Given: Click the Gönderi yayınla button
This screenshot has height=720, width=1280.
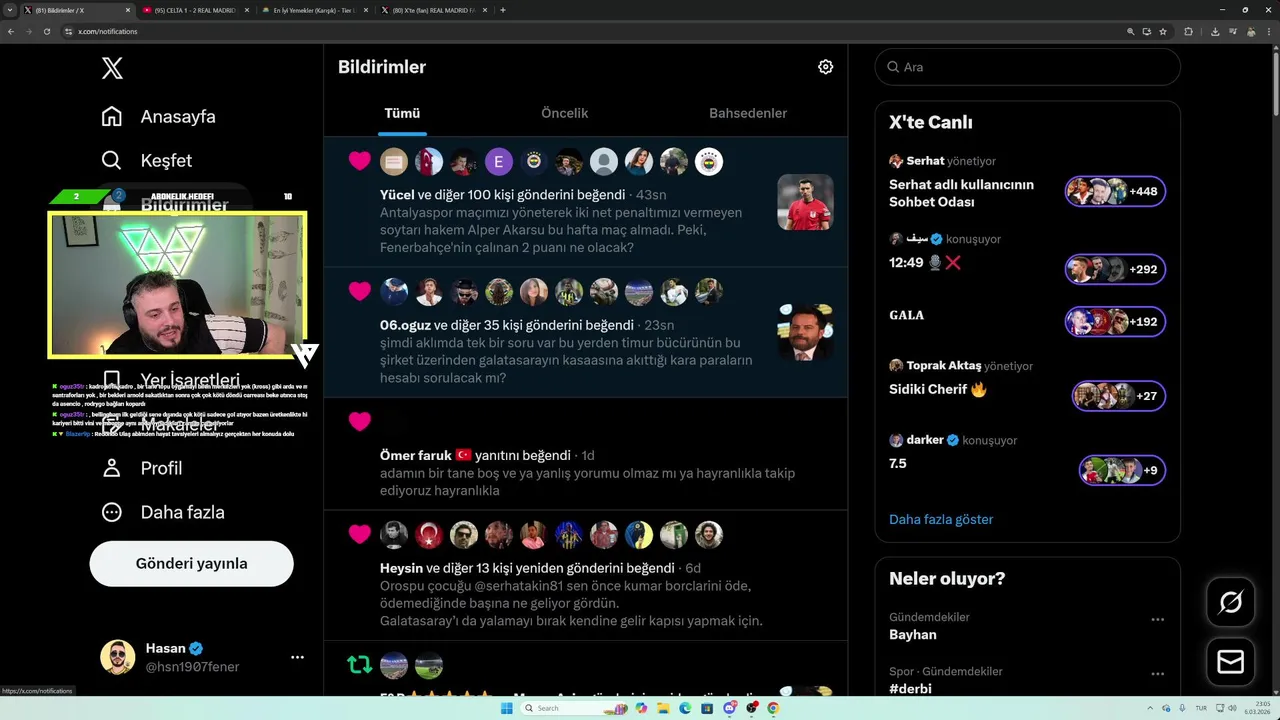Looking at the screenshot, I should point(192,563).
